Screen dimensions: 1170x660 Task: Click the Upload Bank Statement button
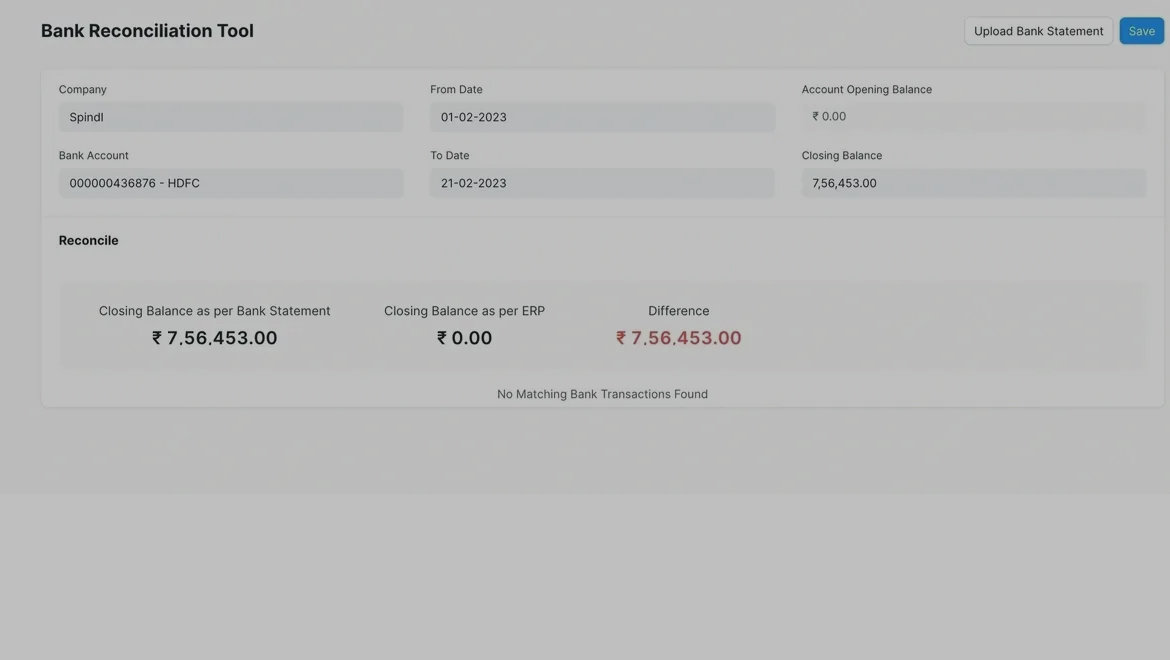1038,31
